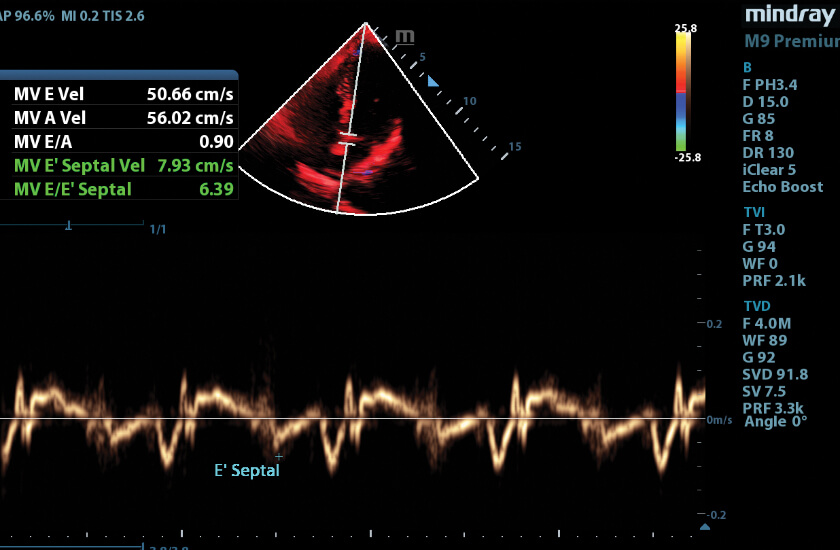Select the MV E' Septal Vel result row
Viewport: 840px width, 550px height.
point(120,165)
